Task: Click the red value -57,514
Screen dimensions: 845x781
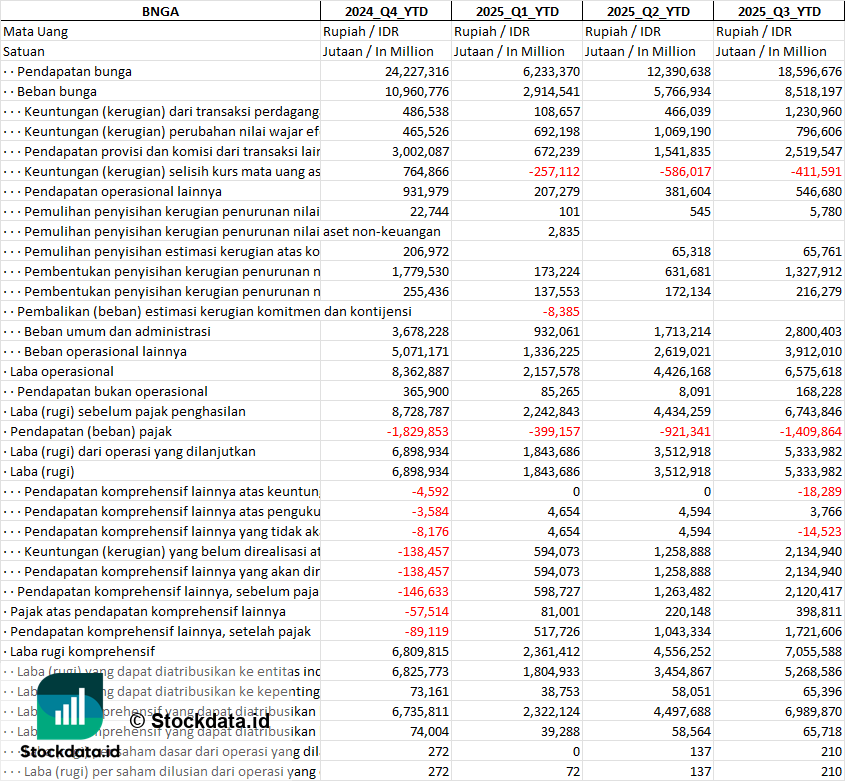Action: pyautogui.click(x=427, y=611)
